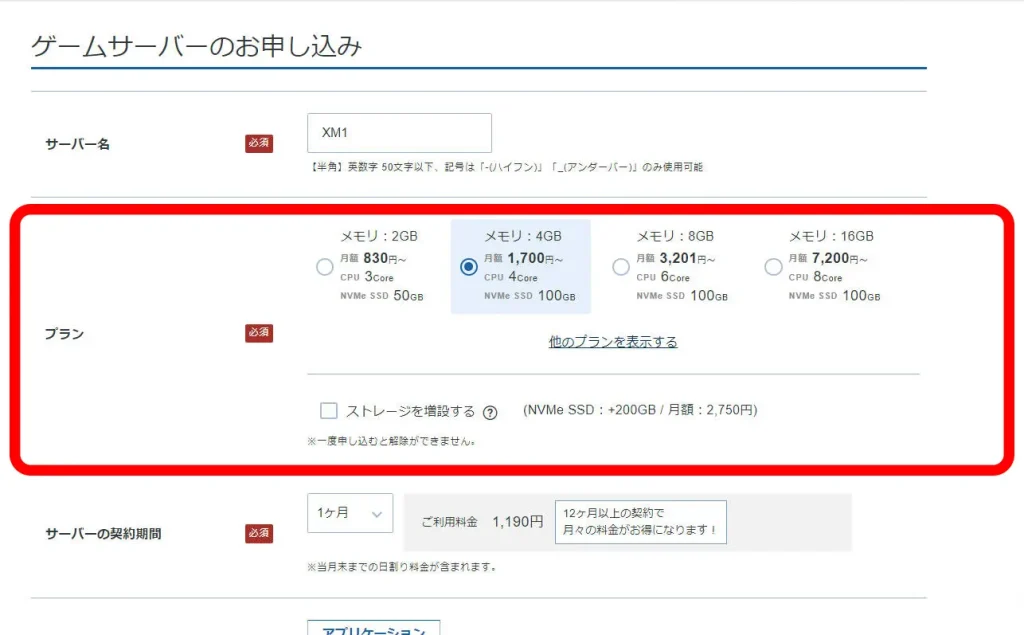This screenshot has width=1024, height=635.
Task: Click the アプリケーション button at the bottom
Action: [372, 628]
